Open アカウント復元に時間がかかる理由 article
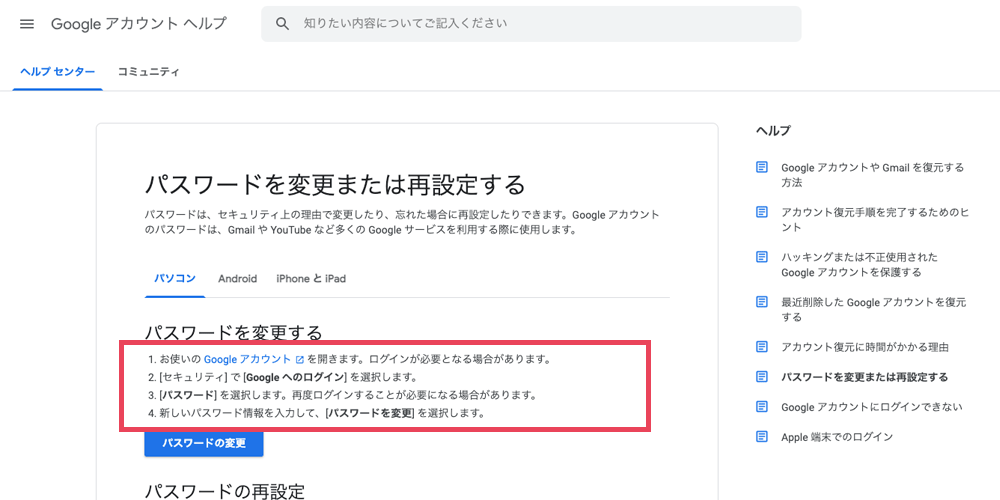1000x500 pixels. (x=865, y=347)
